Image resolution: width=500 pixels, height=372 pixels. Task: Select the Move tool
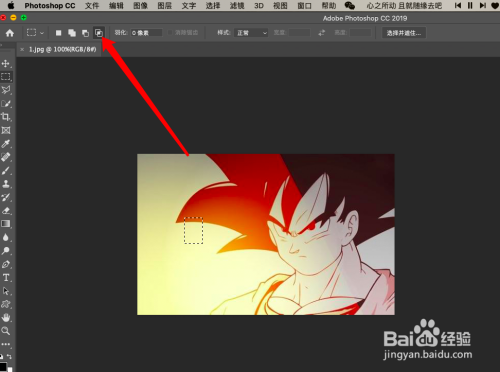[x=6, y=63]
